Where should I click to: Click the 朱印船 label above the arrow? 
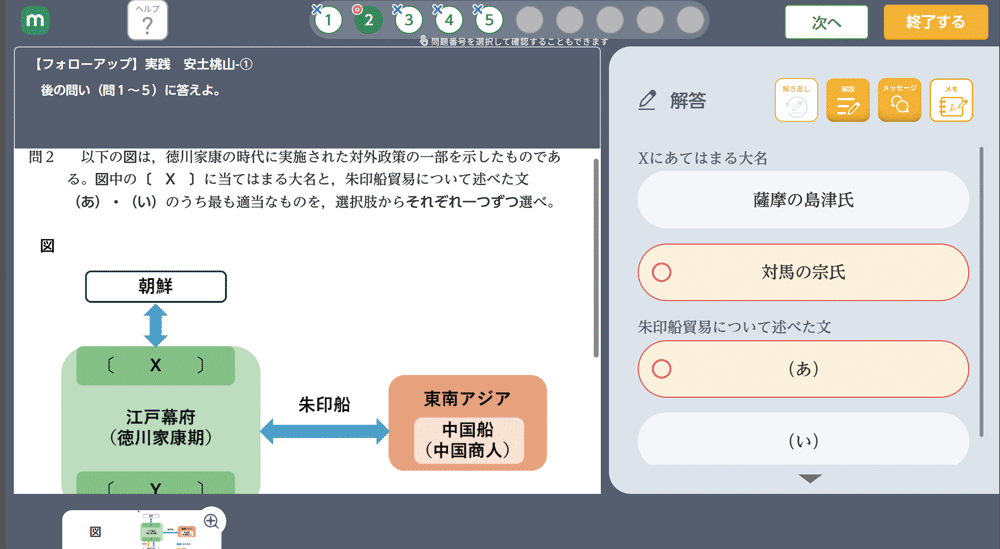324,404
